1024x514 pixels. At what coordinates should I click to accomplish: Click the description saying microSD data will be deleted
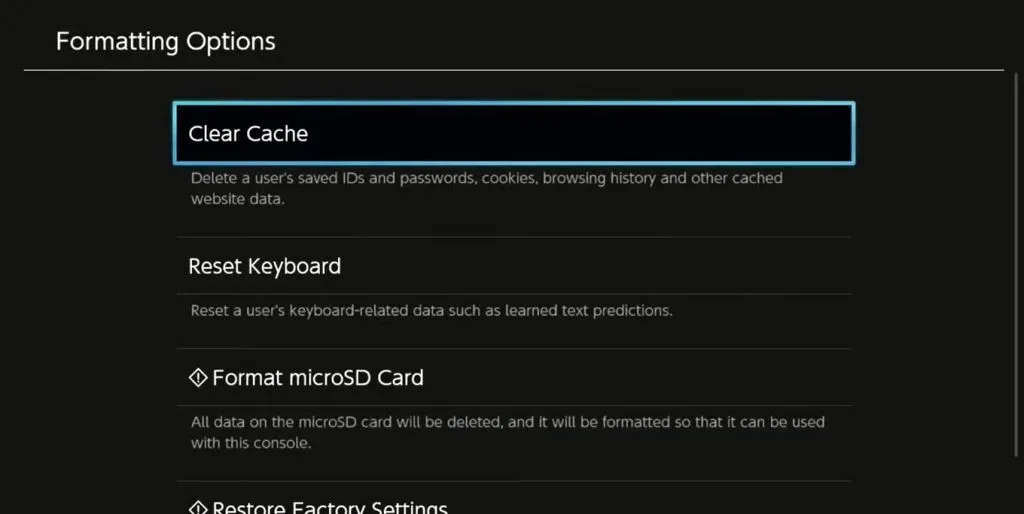(x=507, y=432)
